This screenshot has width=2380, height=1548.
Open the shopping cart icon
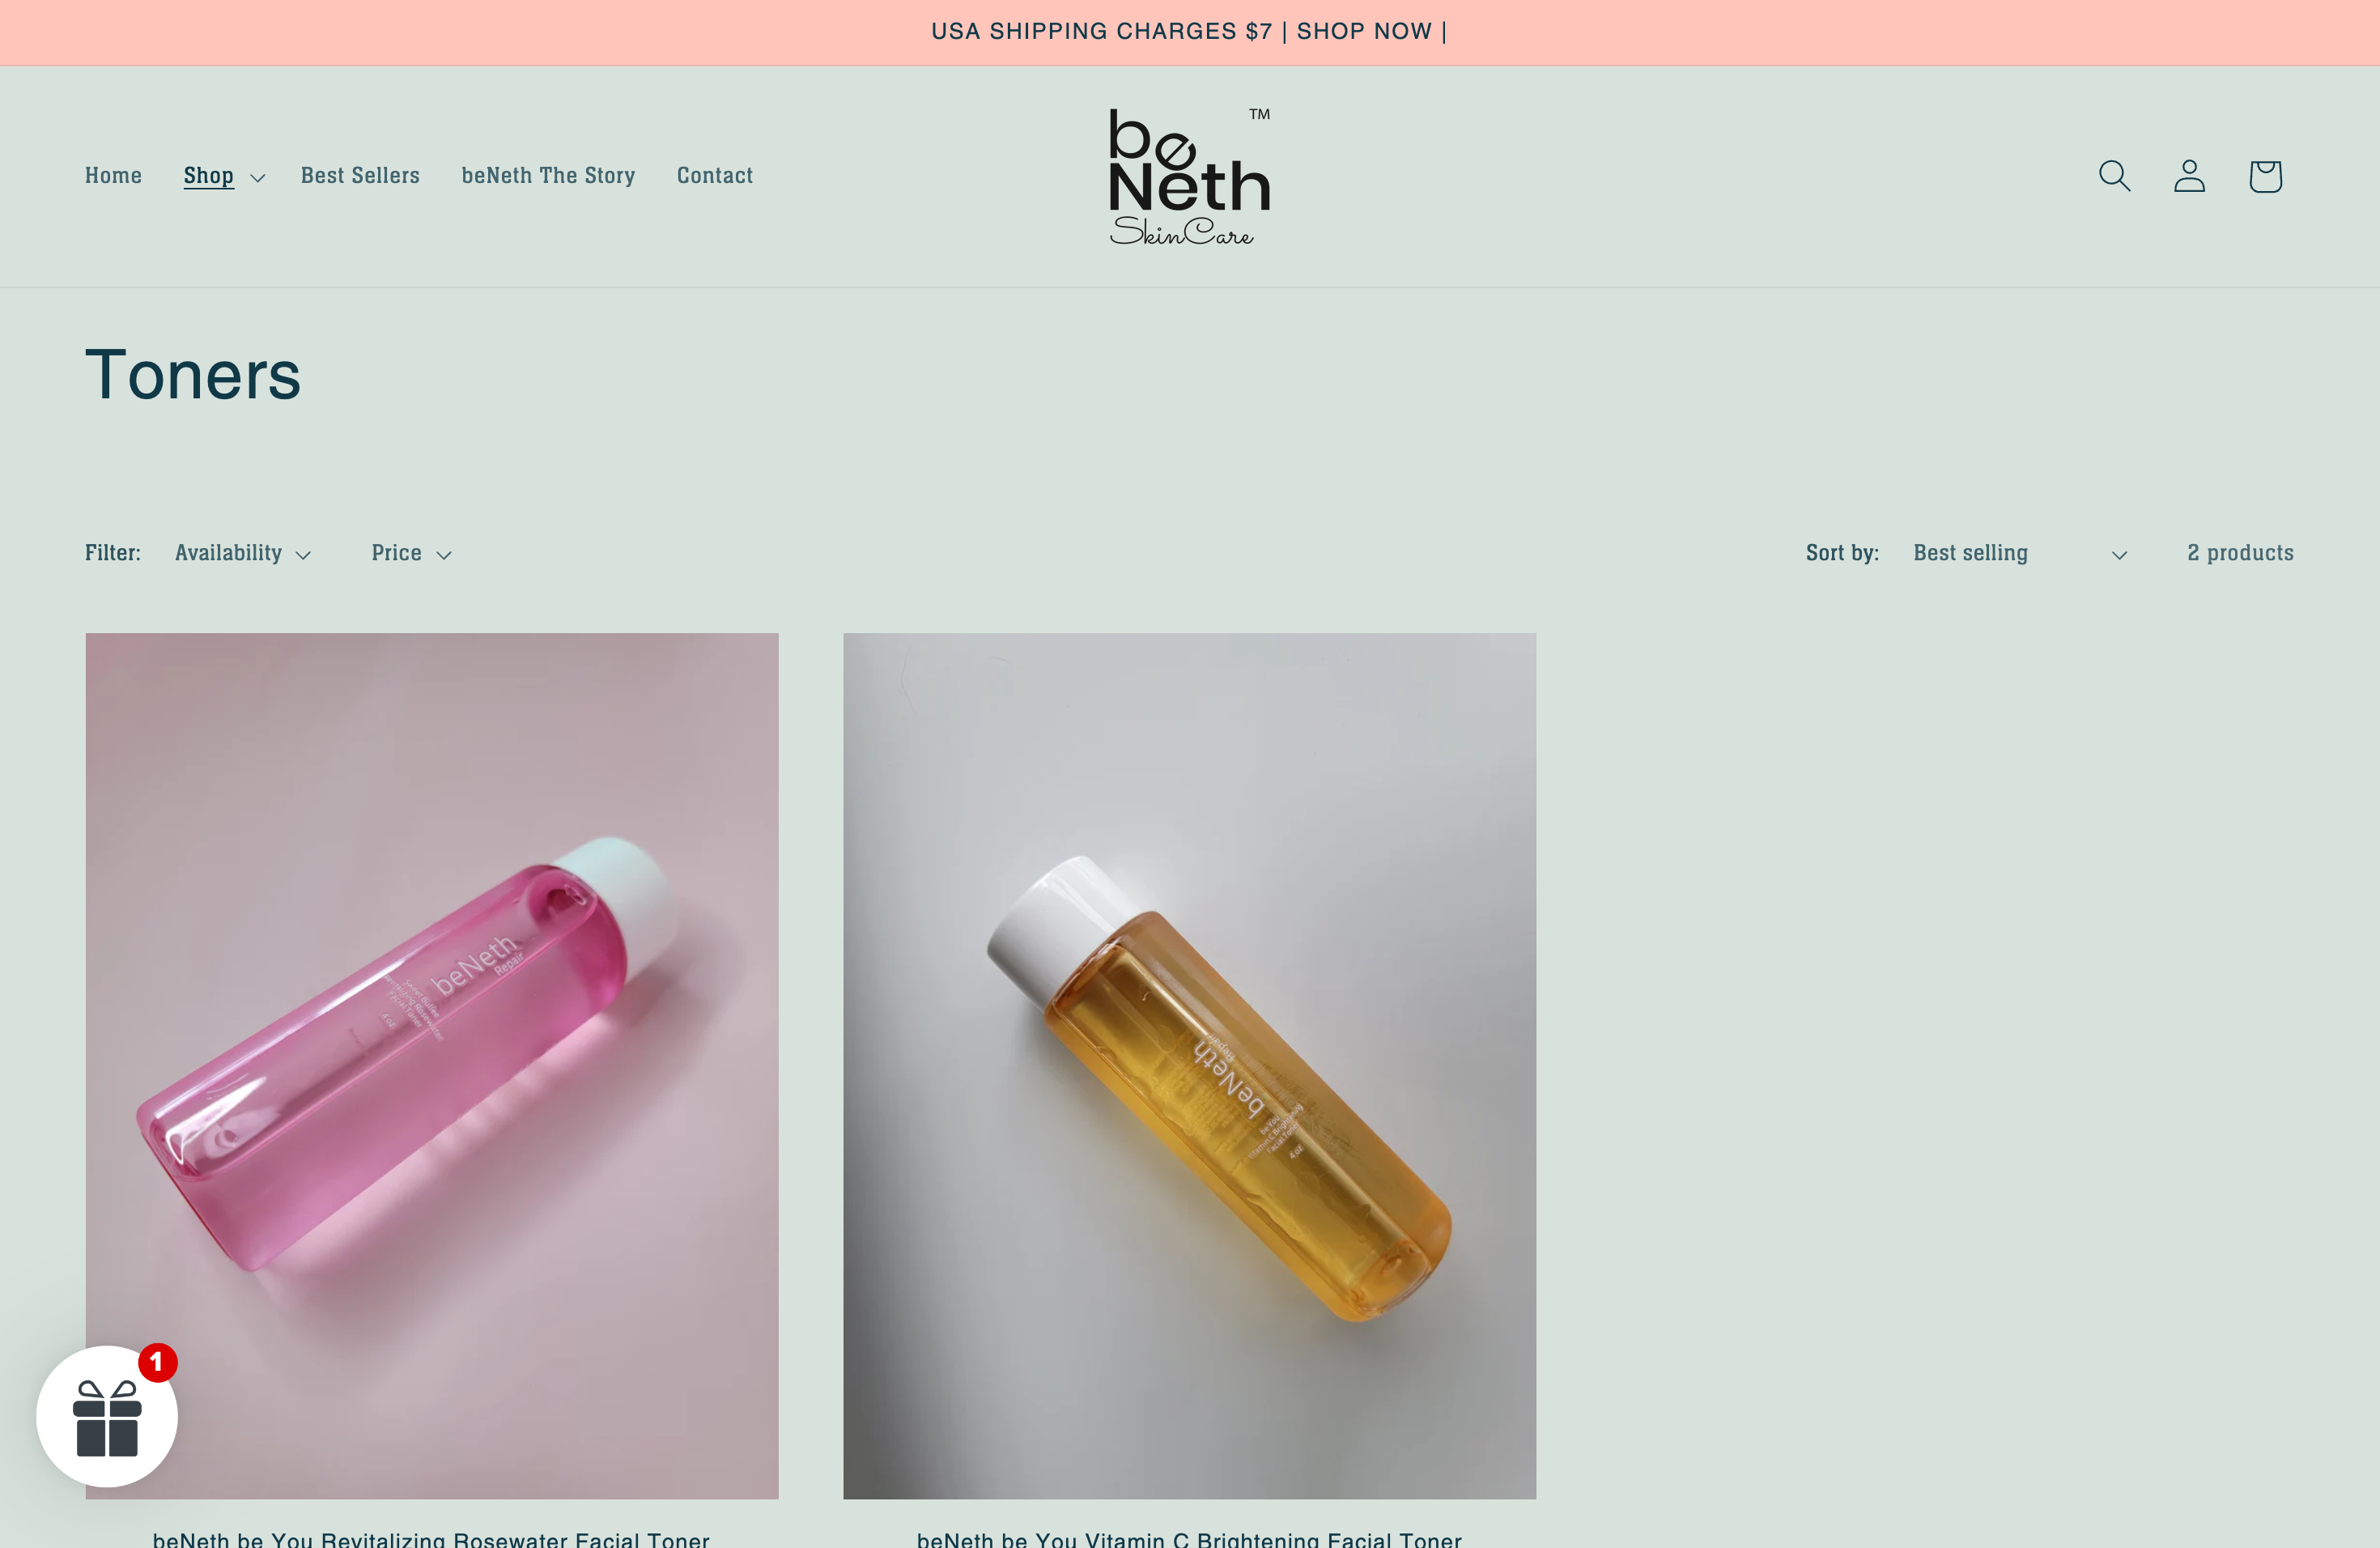pos(2265,176)
